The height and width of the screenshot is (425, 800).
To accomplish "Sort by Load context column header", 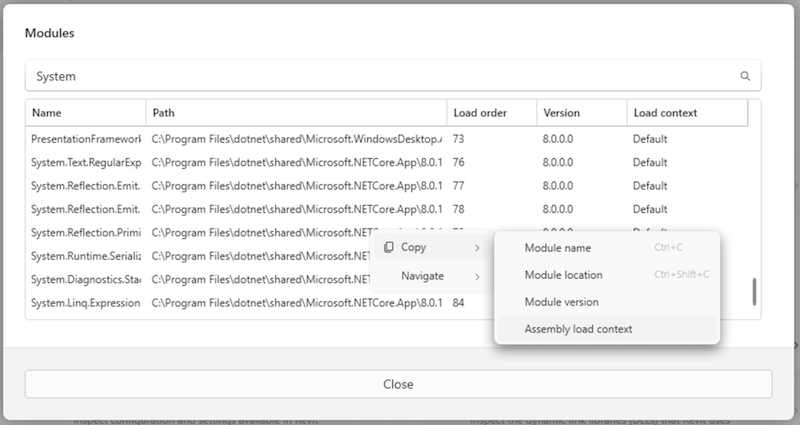I will point(686,113).
